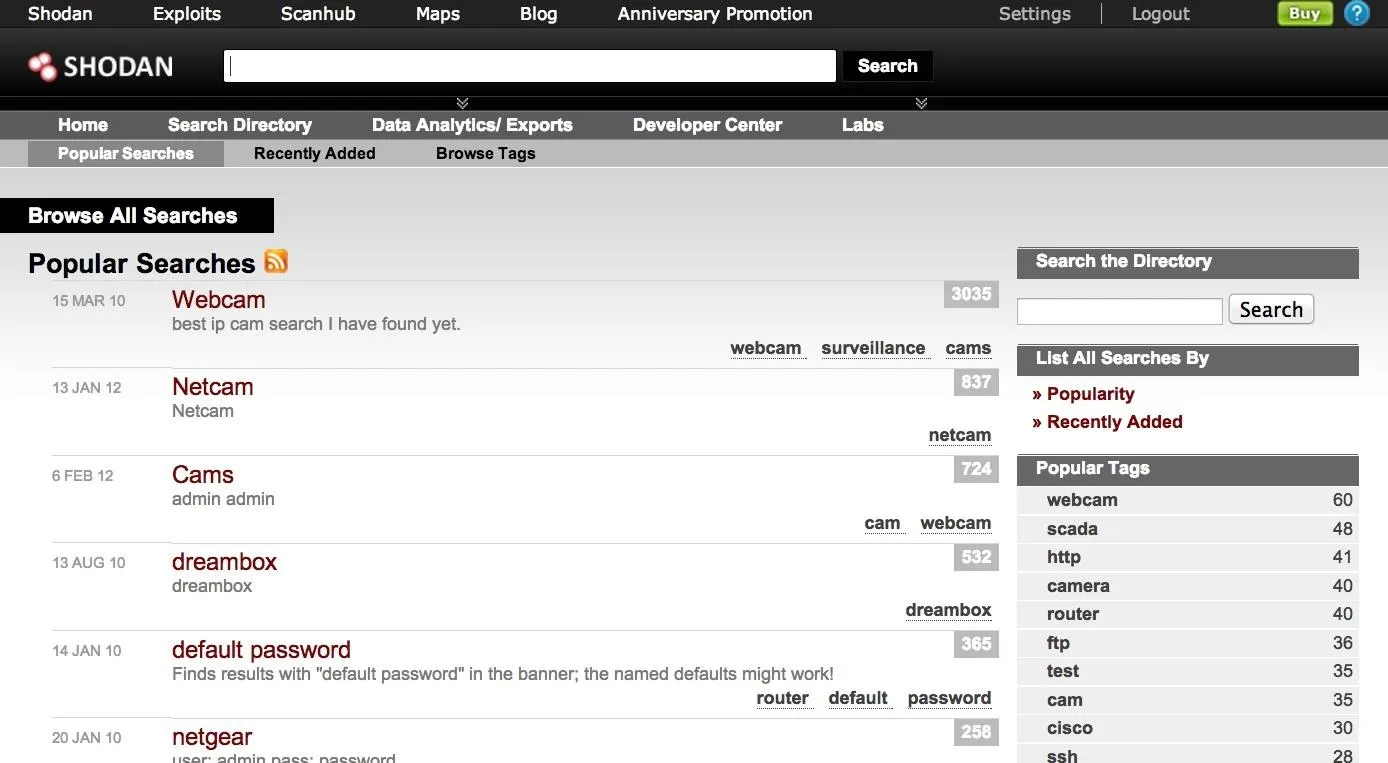Open Scanhub in the top bar

click(x=318, y=14)
